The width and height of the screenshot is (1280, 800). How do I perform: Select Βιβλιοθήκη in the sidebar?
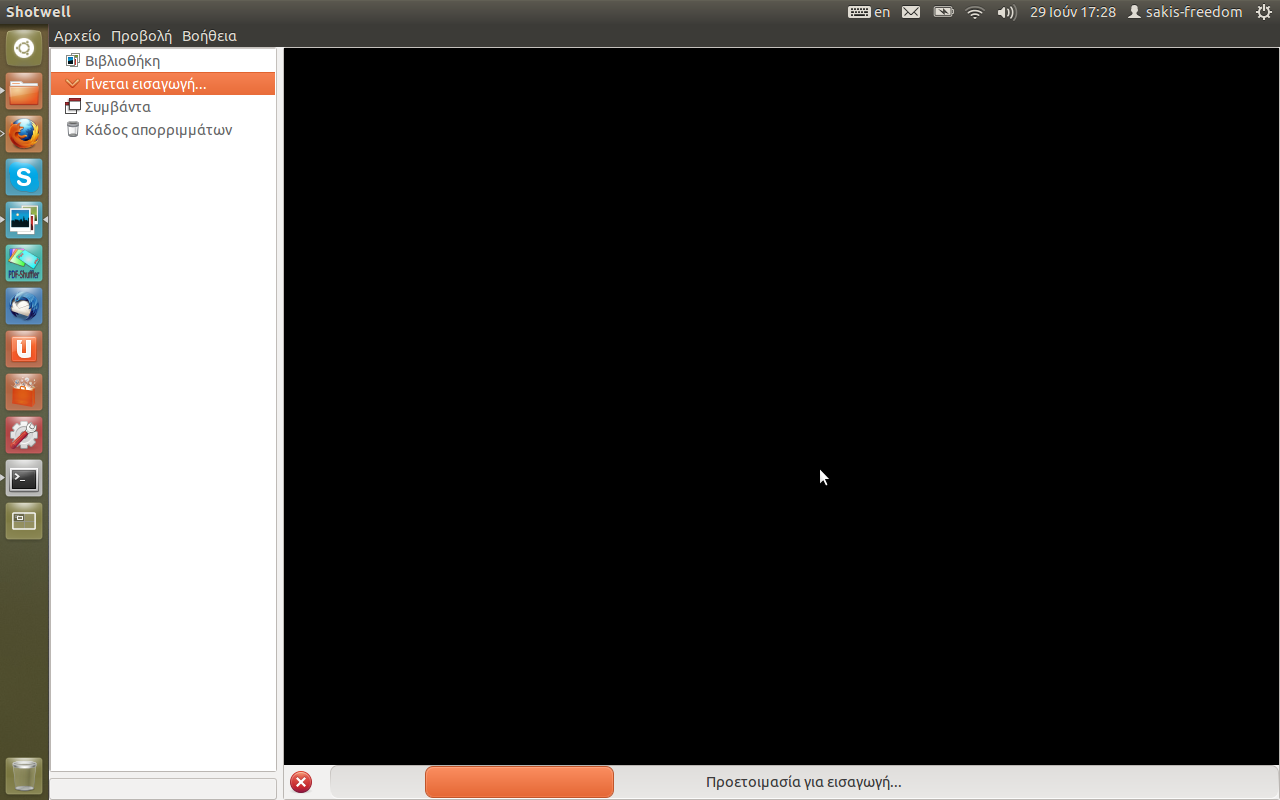click(x=122, y=61)
